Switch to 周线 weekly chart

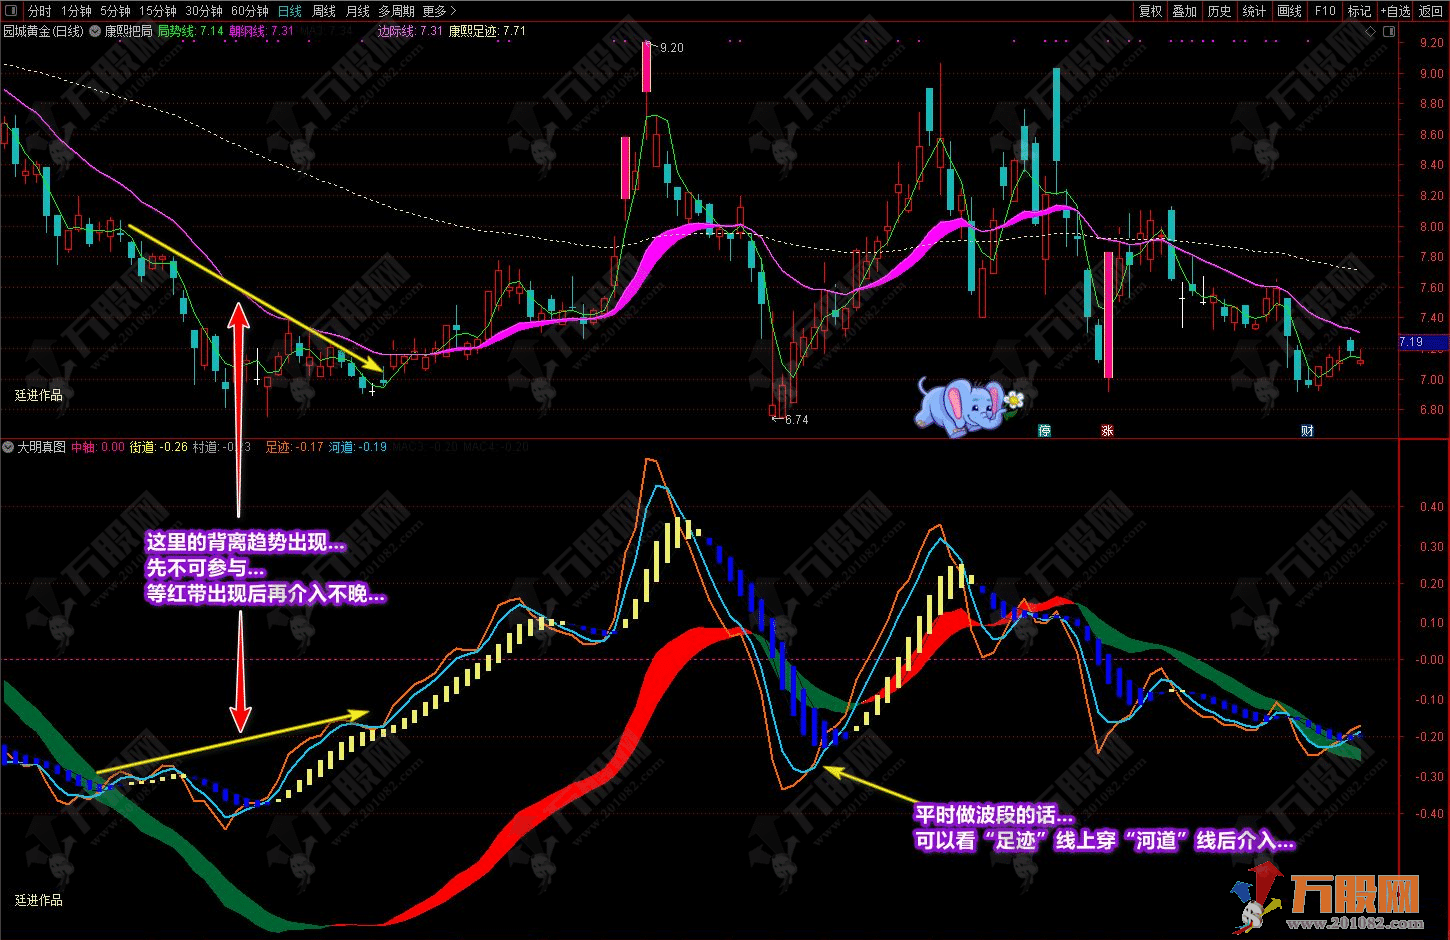[324, 11]
